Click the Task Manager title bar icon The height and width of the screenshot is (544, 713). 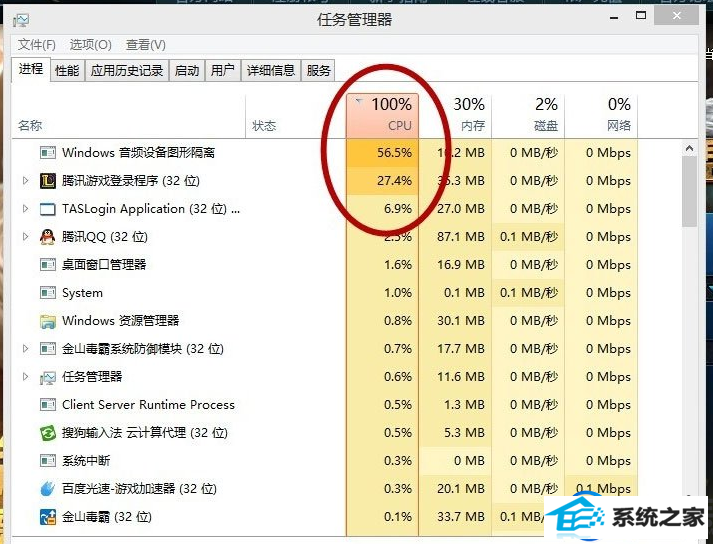pos(21,20)
